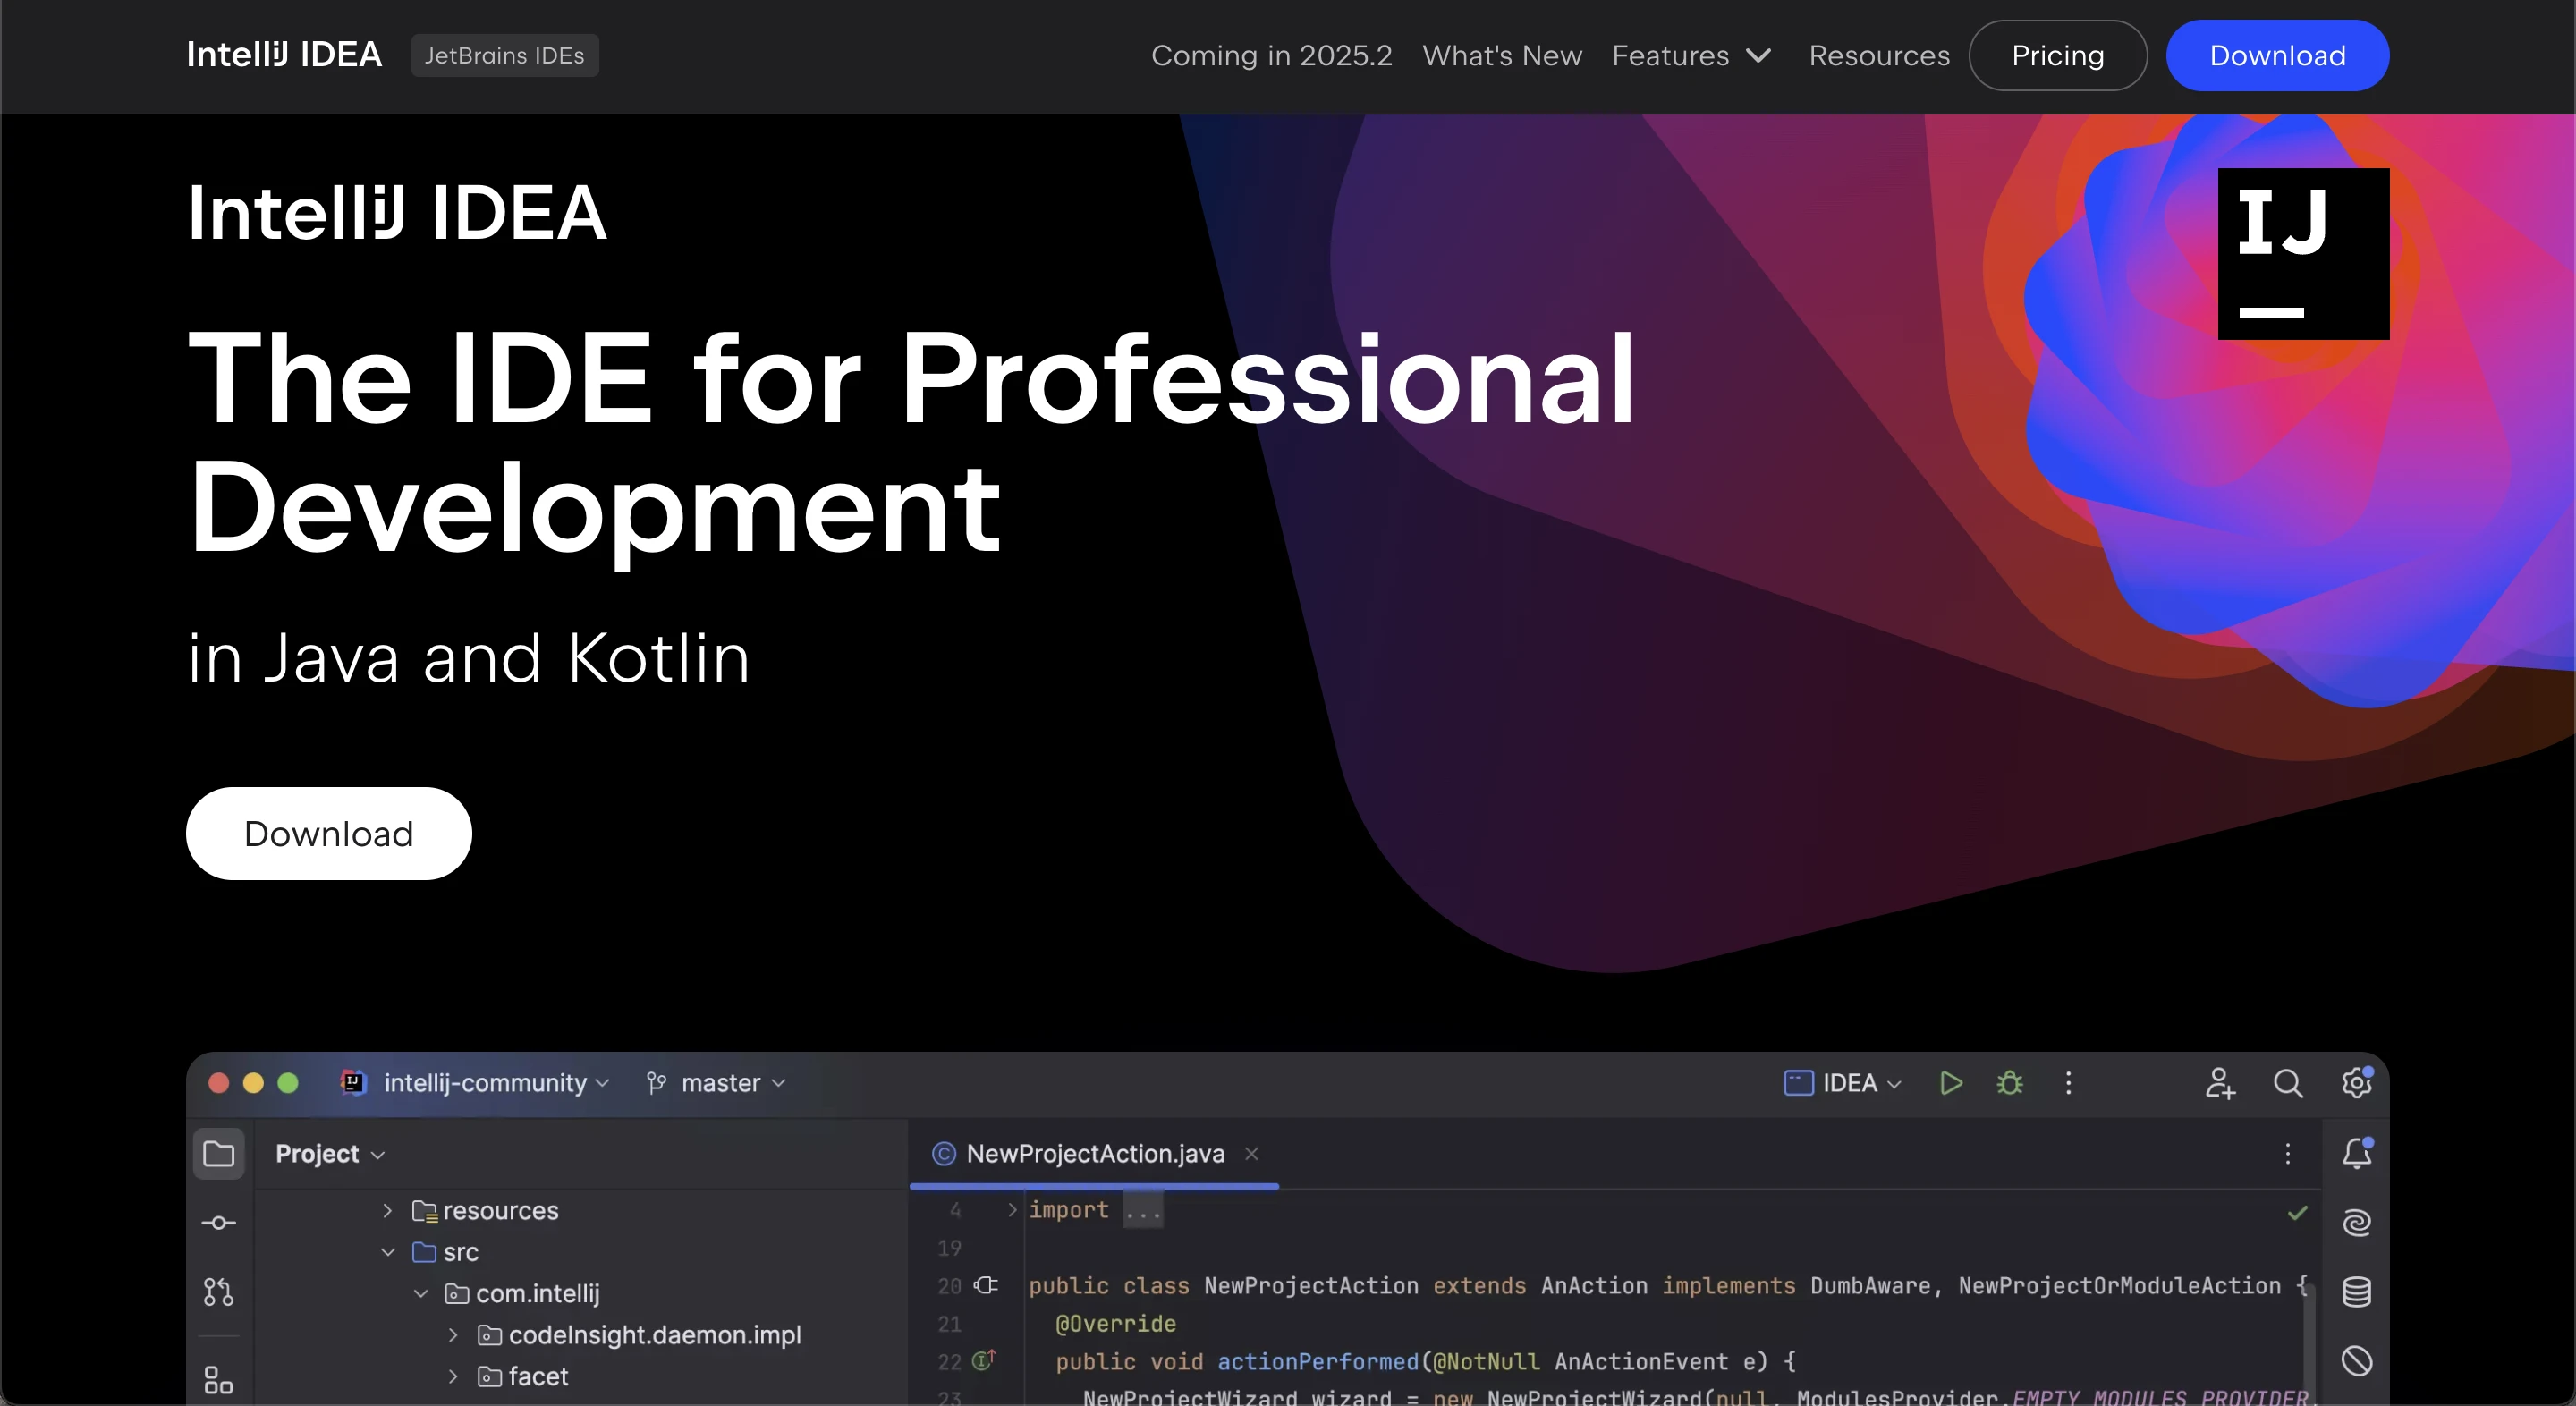
Task: Open the Commit tool window icon
Action: (218, 1221)
